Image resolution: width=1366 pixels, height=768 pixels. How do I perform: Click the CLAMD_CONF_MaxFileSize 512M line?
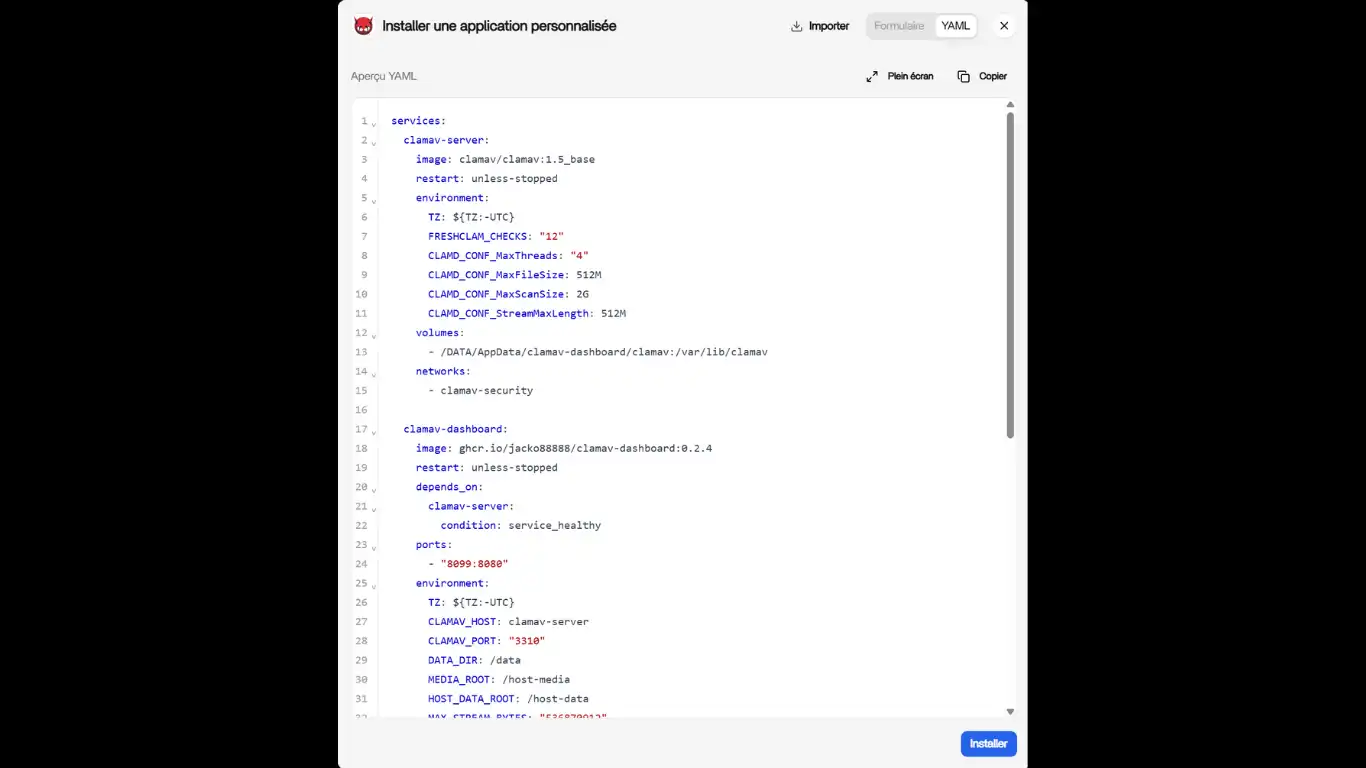514,274
